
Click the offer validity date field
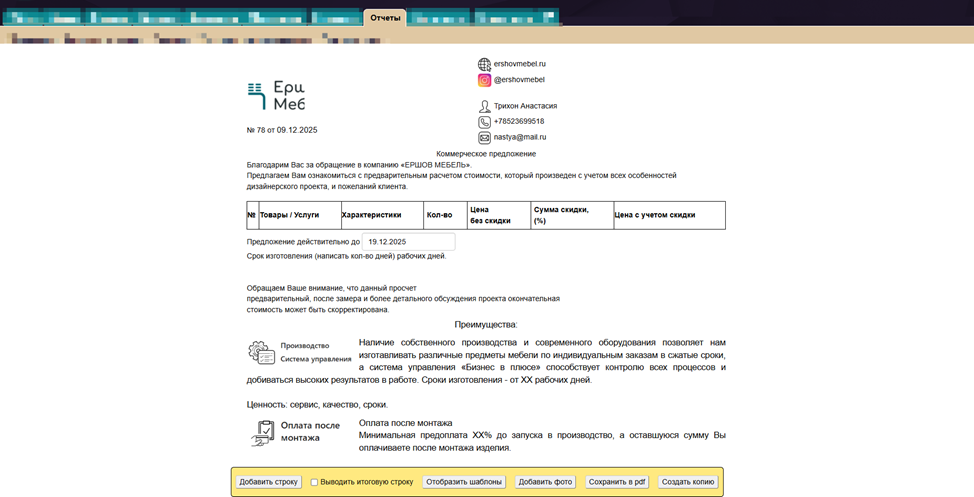pos(408,242)
